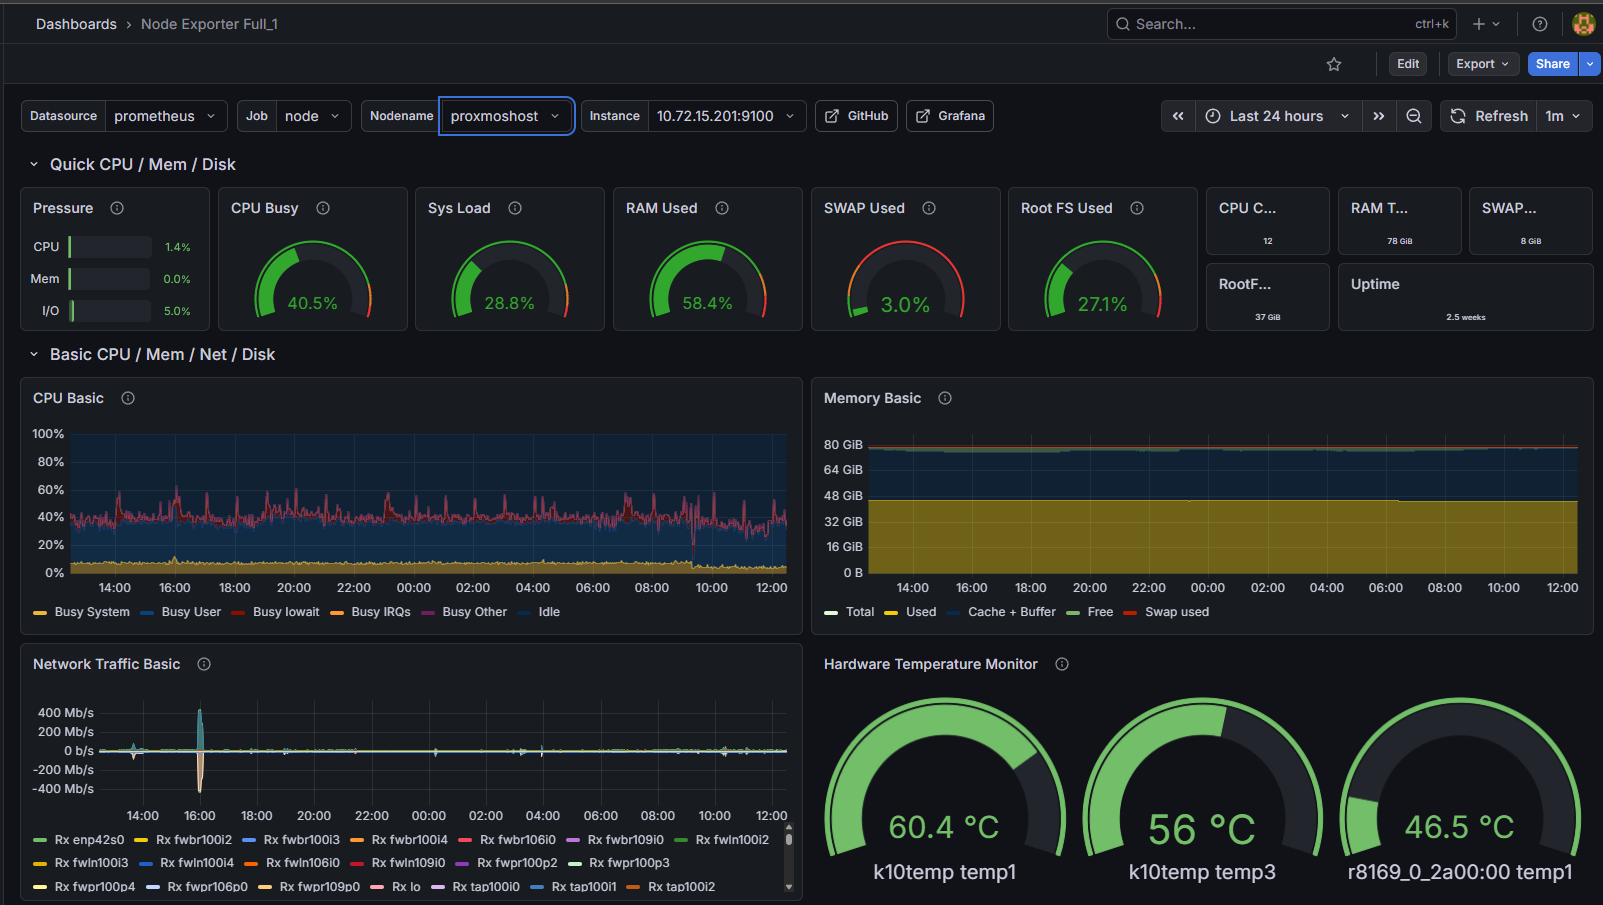Show info for Hardware Temperature Monitor
The width and height of the screenshot is (1603, 905).
(x=1062, y=664)
